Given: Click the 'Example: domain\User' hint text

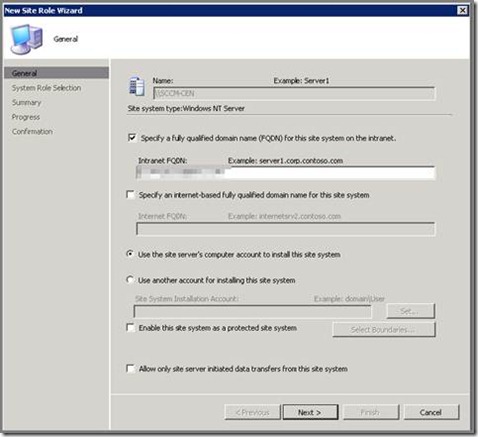Looking at the screenshot, I should pyautogui.click(x=349, y=299).
